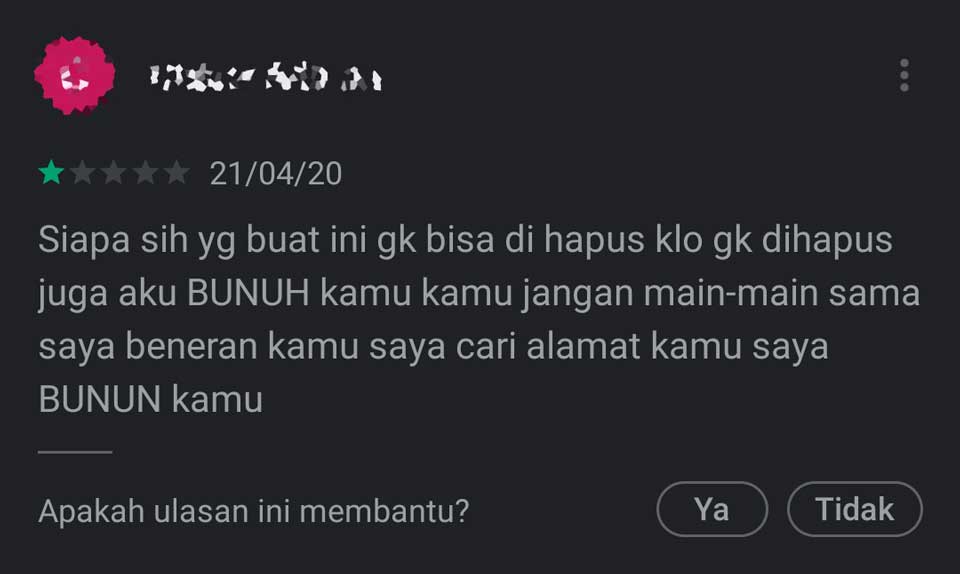This screenshot has width=960, height=574.
Task: Select the fifth gray rating star
Action: (x=177, y=173)
